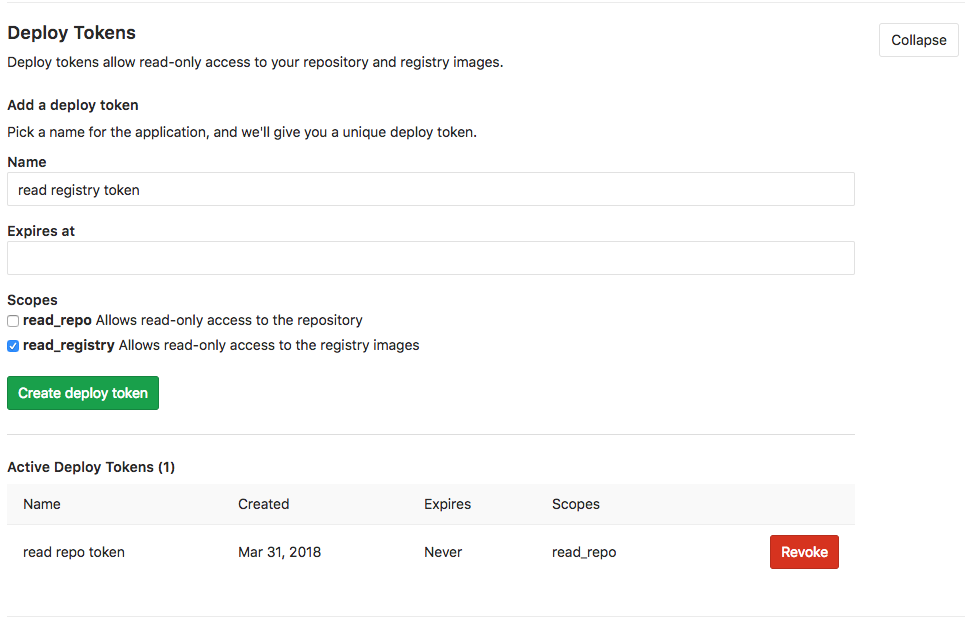This screenshot has width=972, height=636.
Task: Open the empty Expires at date field
Action: pos(431,258)
